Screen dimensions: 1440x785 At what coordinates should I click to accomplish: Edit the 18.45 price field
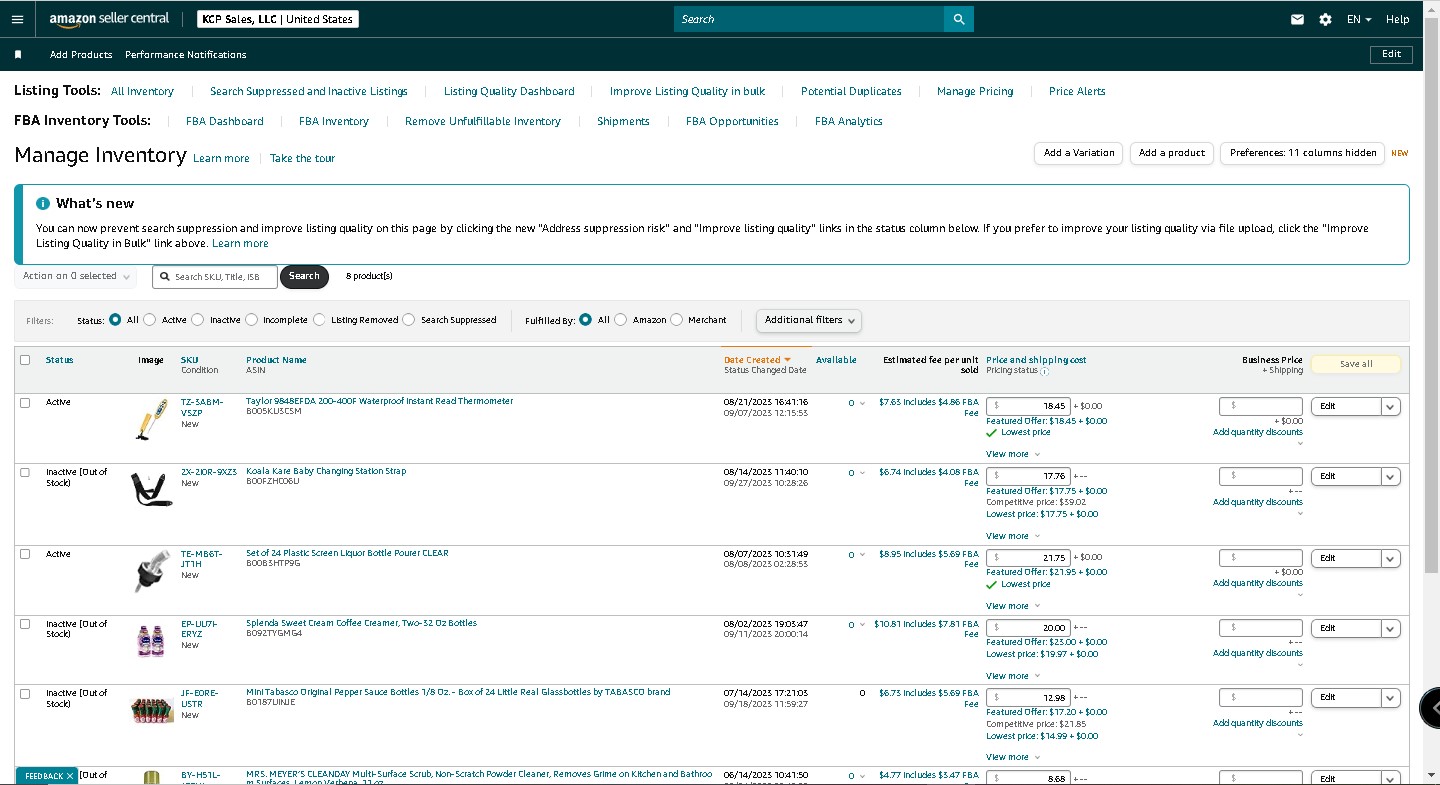pyautogui.click(x=1028, y=406)
